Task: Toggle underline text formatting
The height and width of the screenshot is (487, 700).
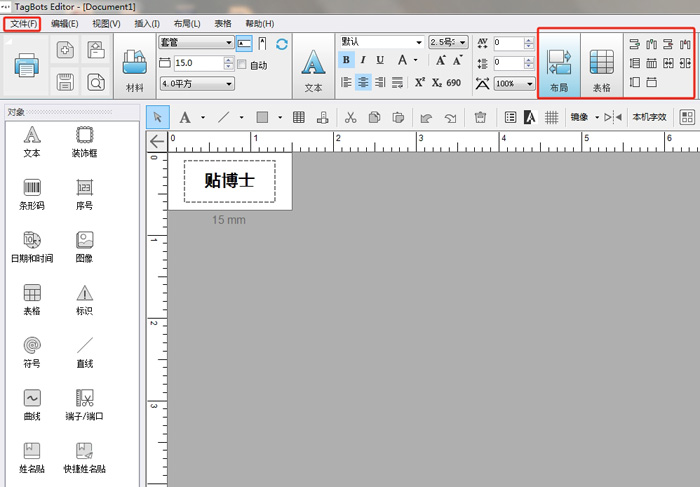Action: 380,60
